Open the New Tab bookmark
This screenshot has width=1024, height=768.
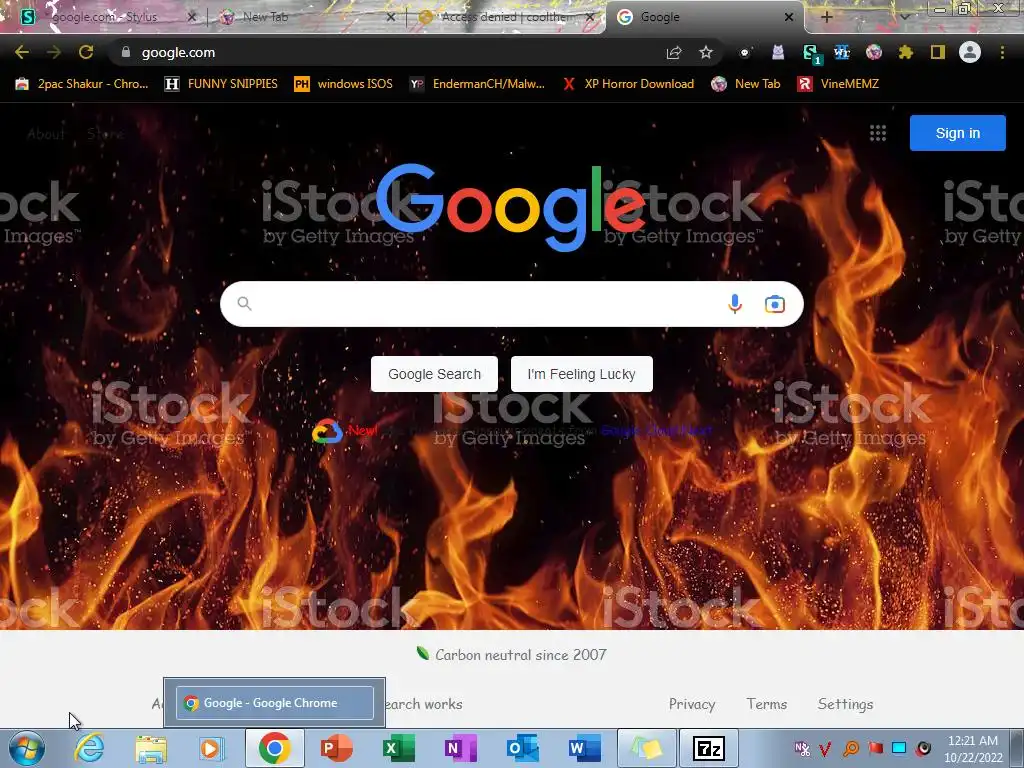(746, 84)
